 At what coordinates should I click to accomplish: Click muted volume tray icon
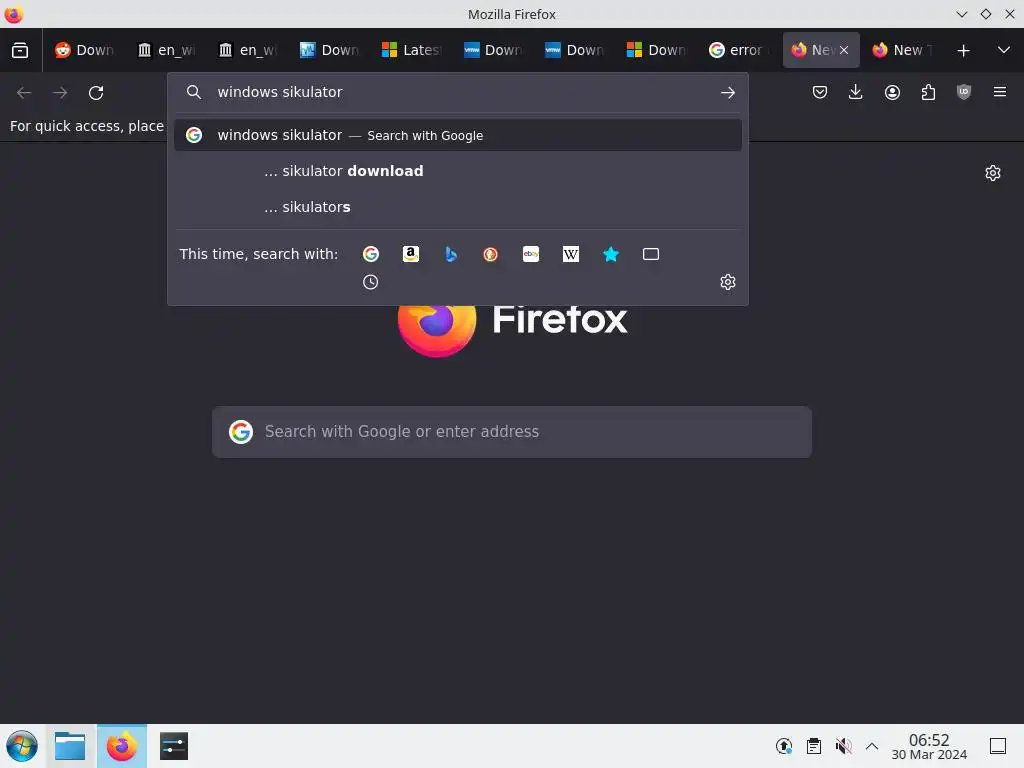(843, 746)
